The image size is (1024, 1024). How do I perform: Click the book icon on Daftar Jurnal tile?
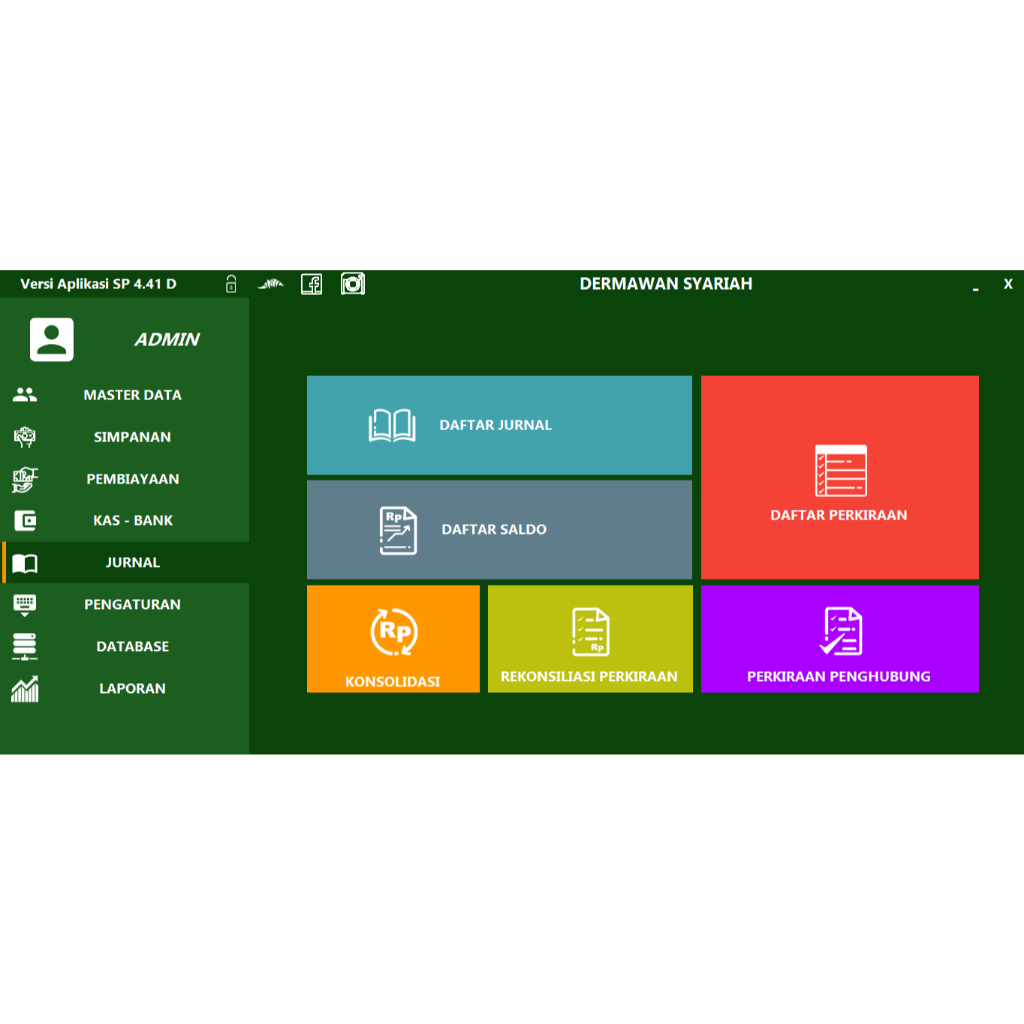[392, 426]
